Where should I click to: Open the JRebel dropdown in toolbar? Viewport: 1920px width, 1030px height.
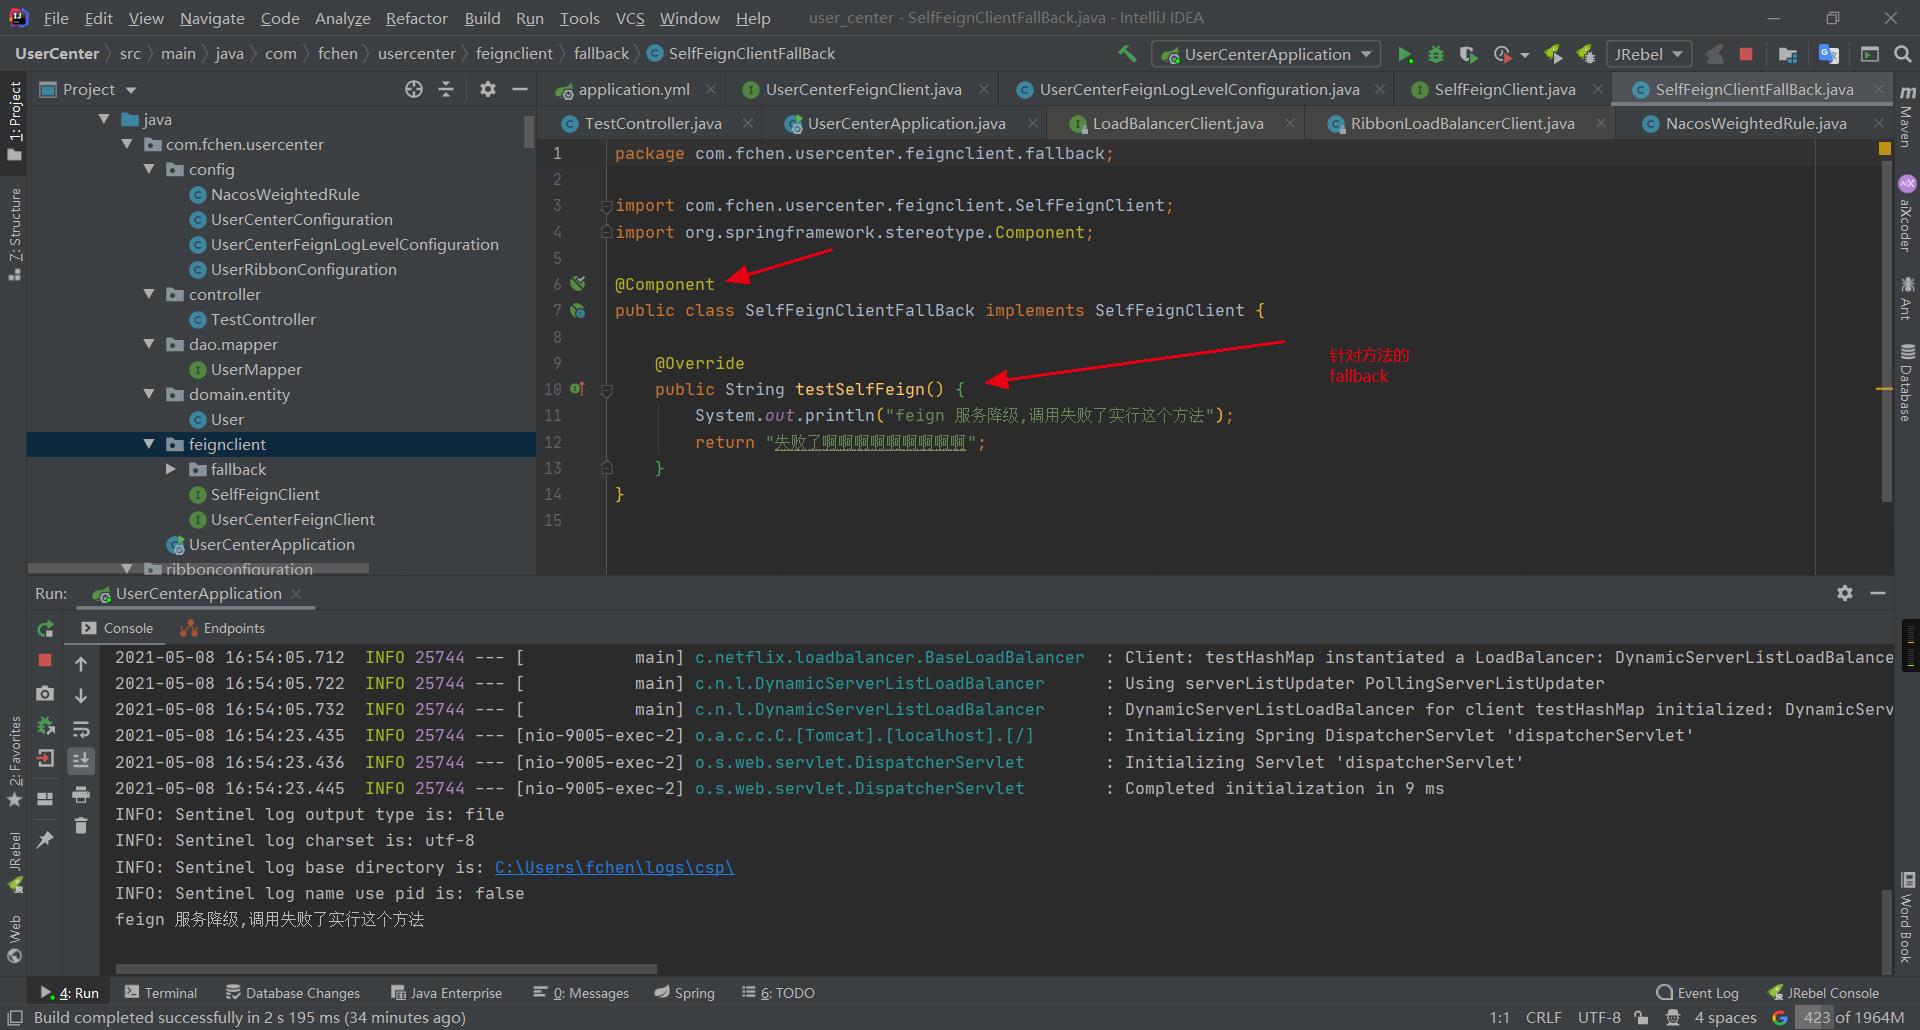coord(1648,54)
